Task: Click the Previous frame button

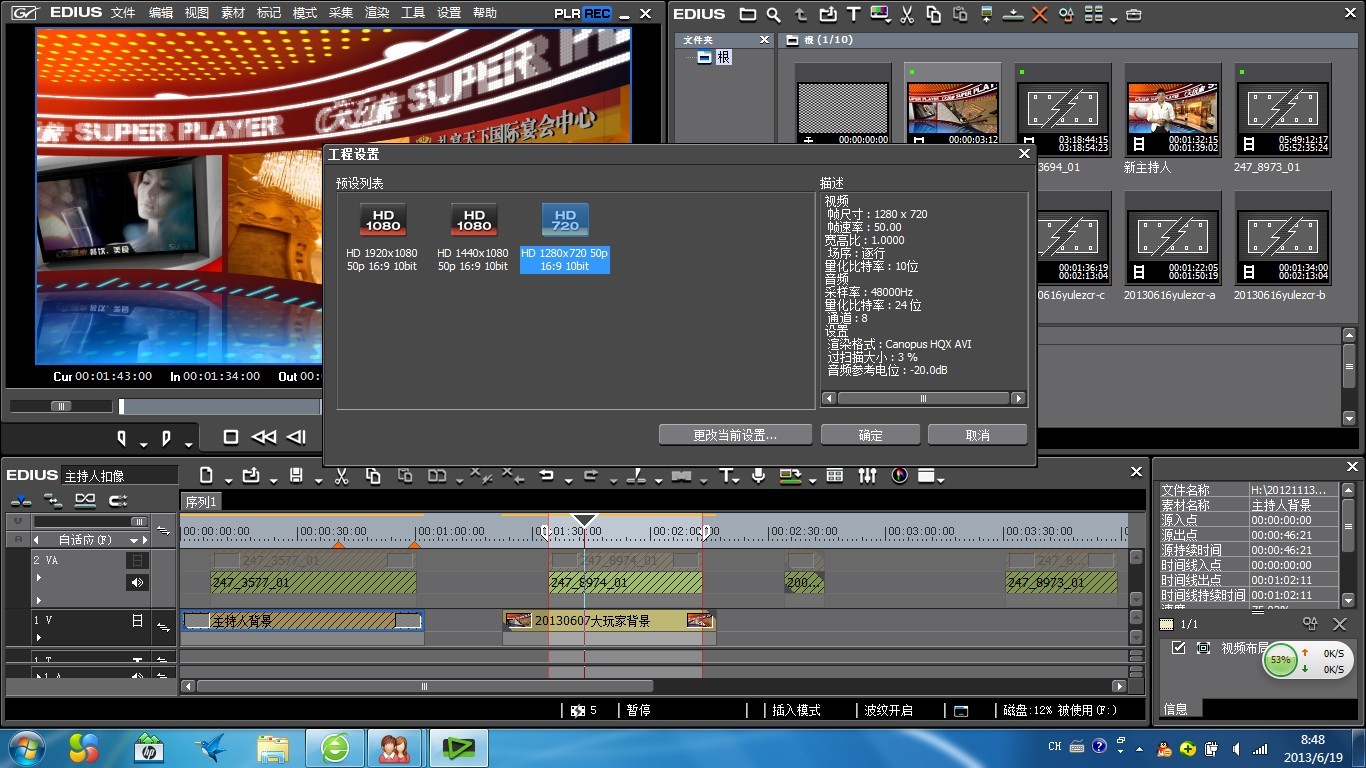Action: click(x=297, y=437)
